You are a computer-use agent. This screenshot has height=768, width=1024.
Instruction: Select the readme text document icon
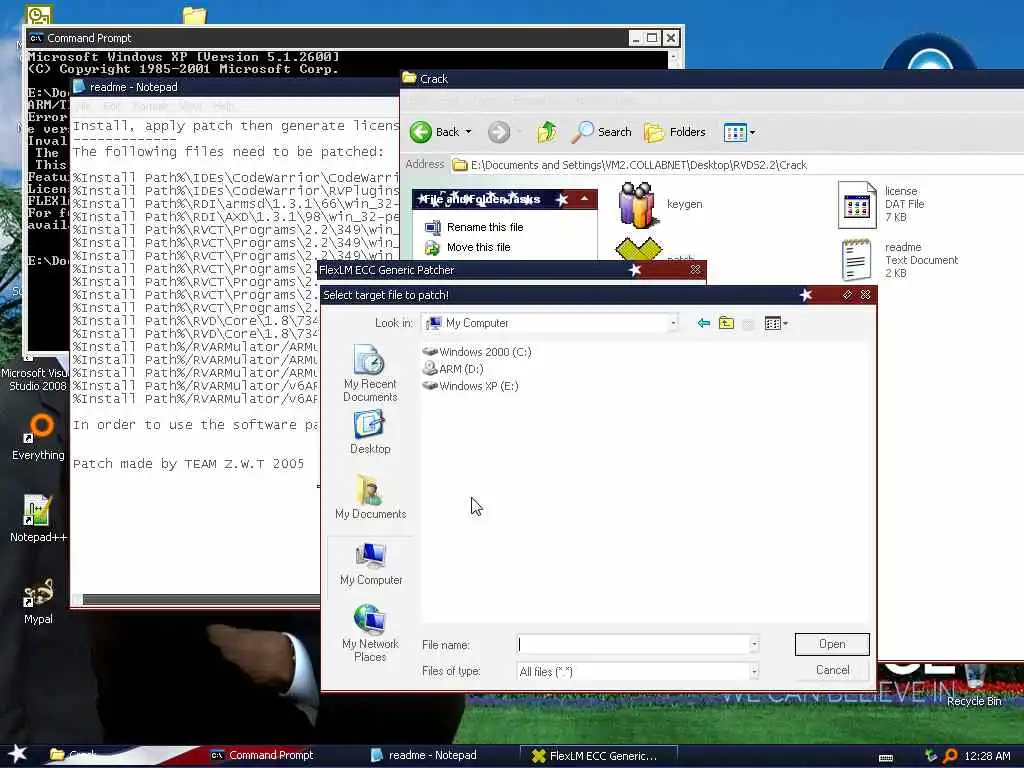point(856,259)
